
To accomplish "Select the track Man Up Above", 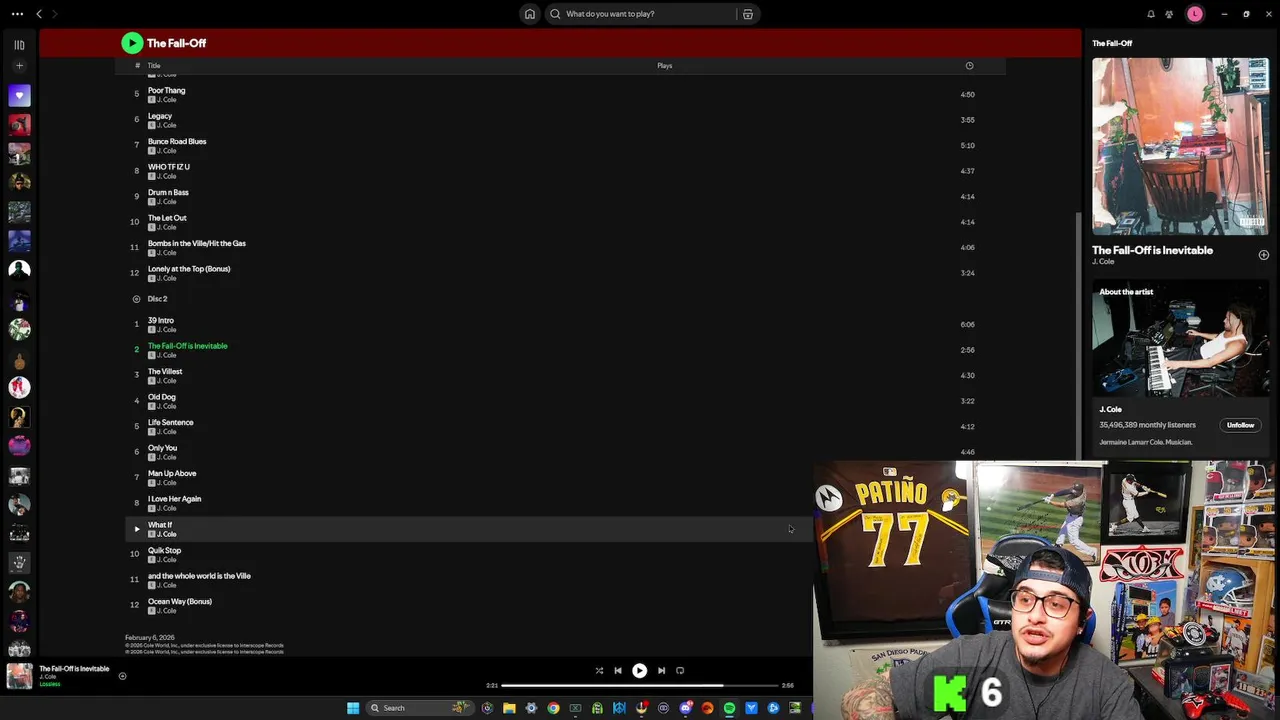I will [172, 473].
